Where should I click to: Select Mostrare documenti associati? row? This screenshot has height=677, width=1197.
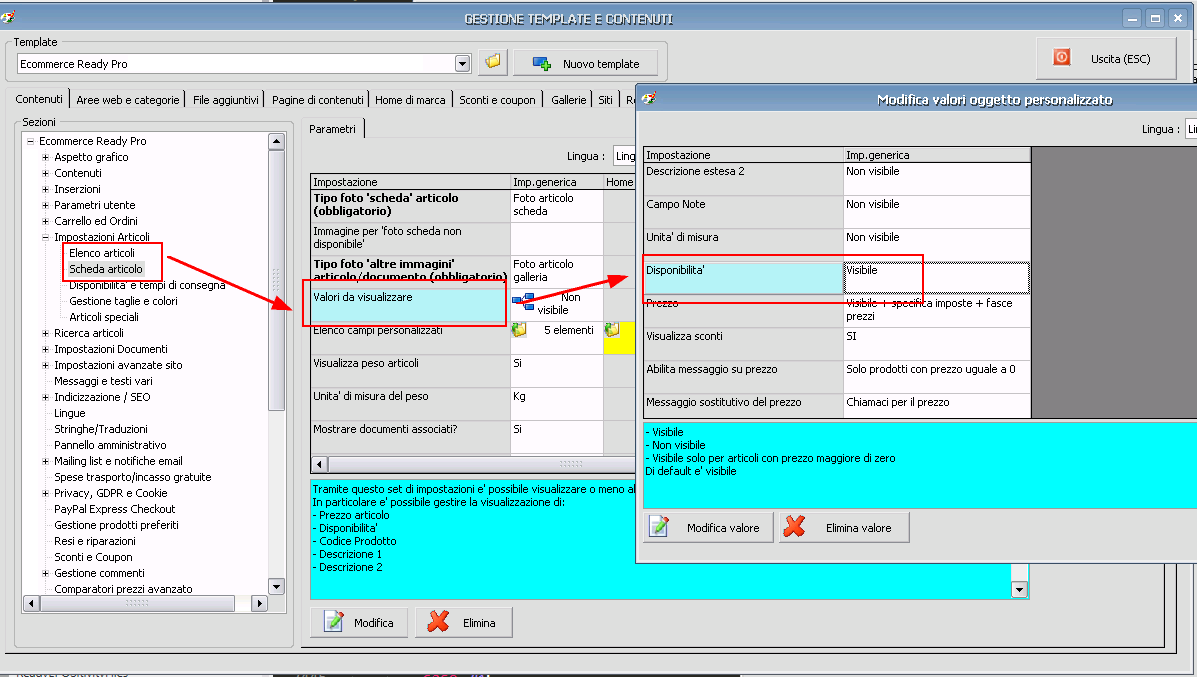(411, 437)
